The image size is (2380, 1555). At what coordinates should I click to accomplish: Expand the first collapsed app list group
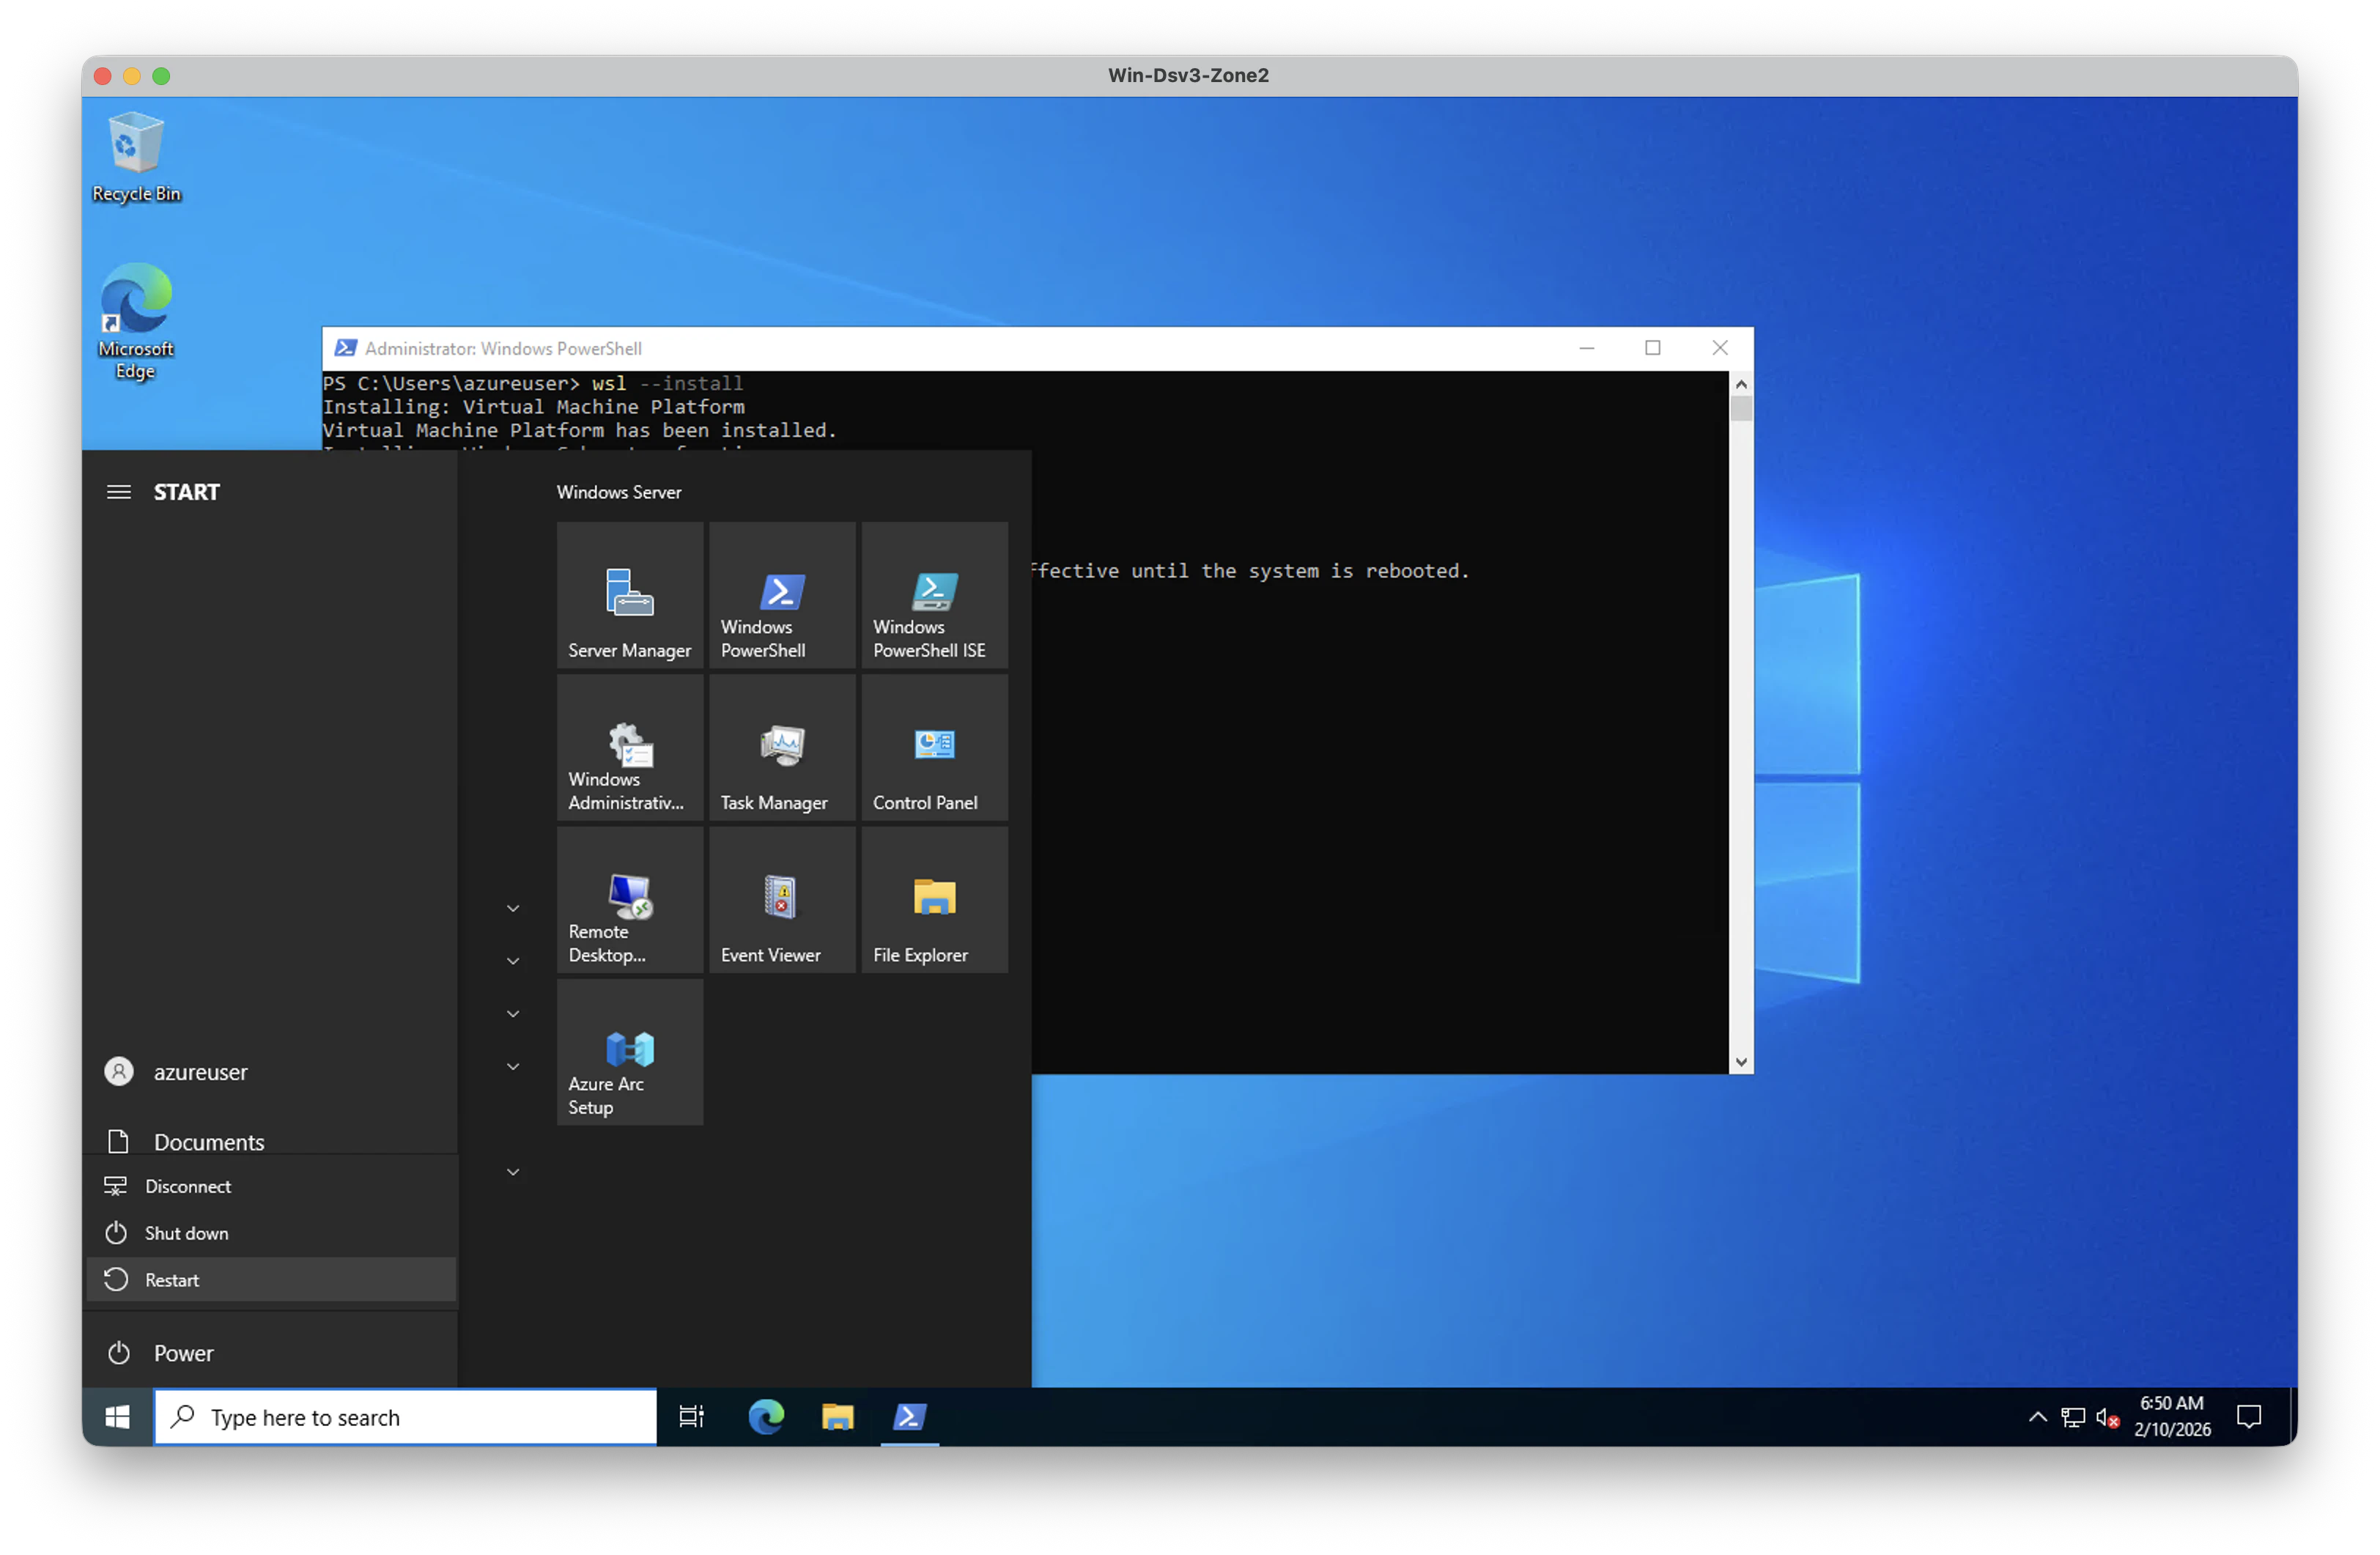(x=513, y=908)
